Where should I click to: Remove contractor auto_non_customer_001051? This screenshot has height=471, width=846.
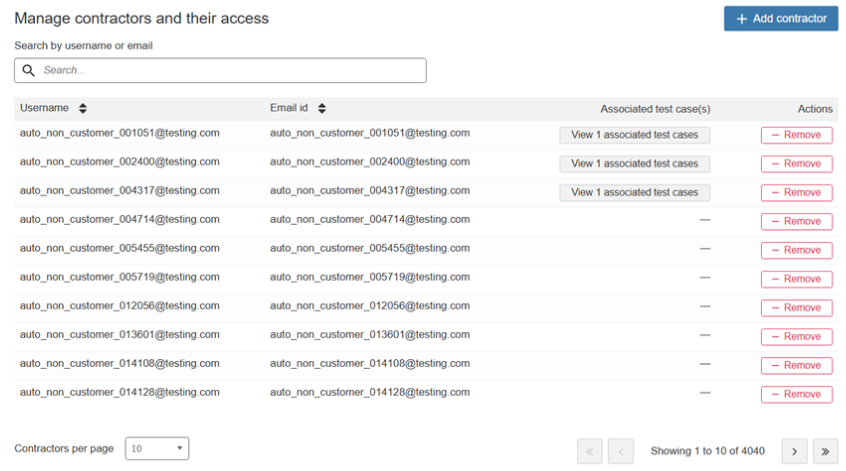pyautogui.click(x=796, y=135)
